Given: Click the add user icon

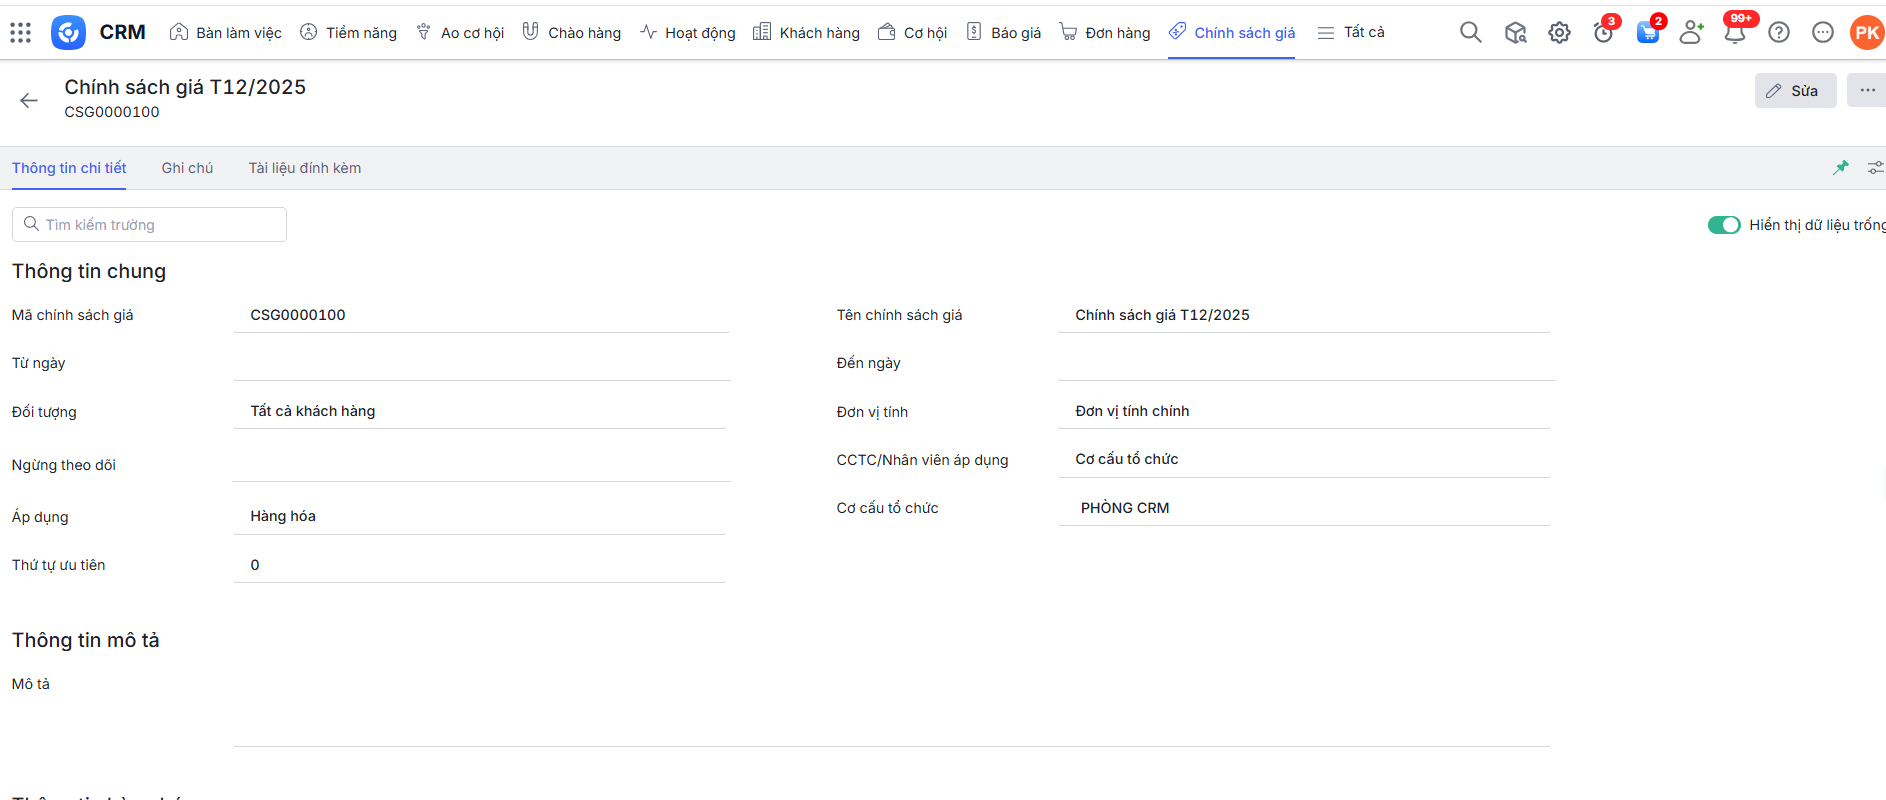Looking at the screenshot, I should 1691,33.
